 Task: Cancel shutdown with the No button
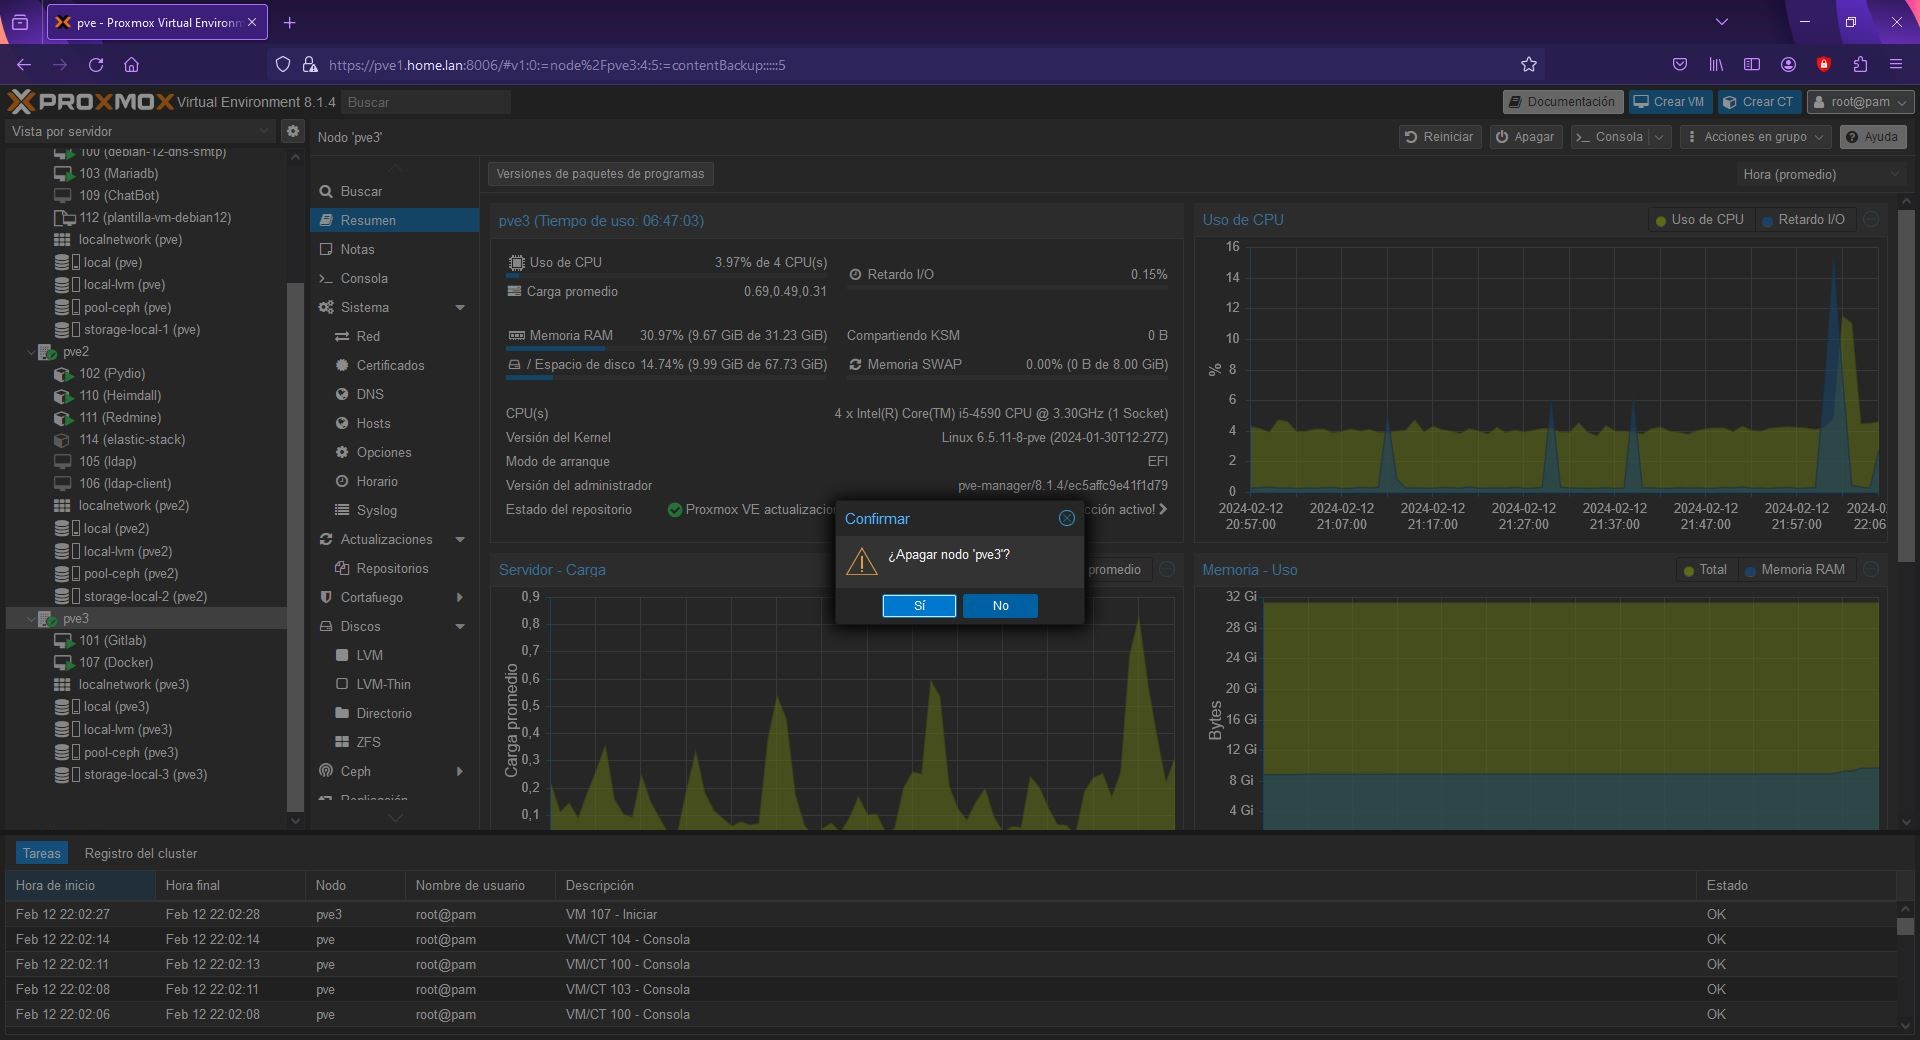coord(1000,606)
